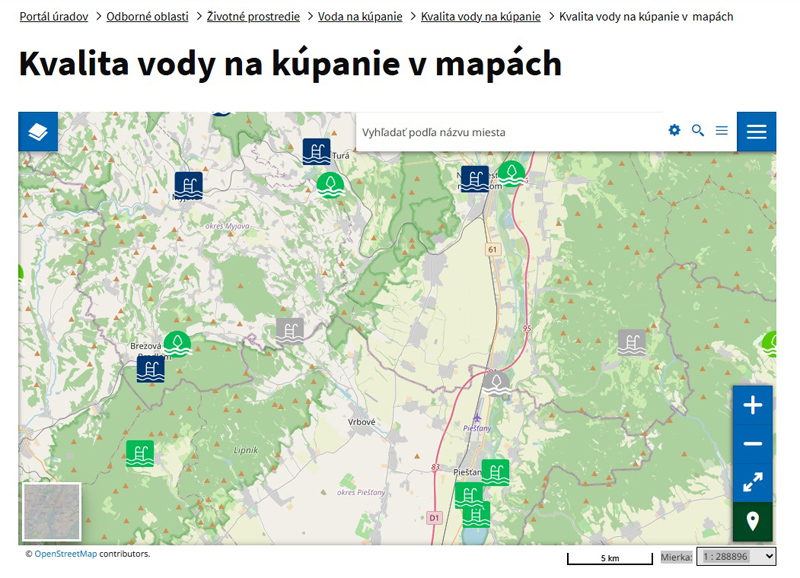Select green natural water marker at right map edge

point(769,344)
